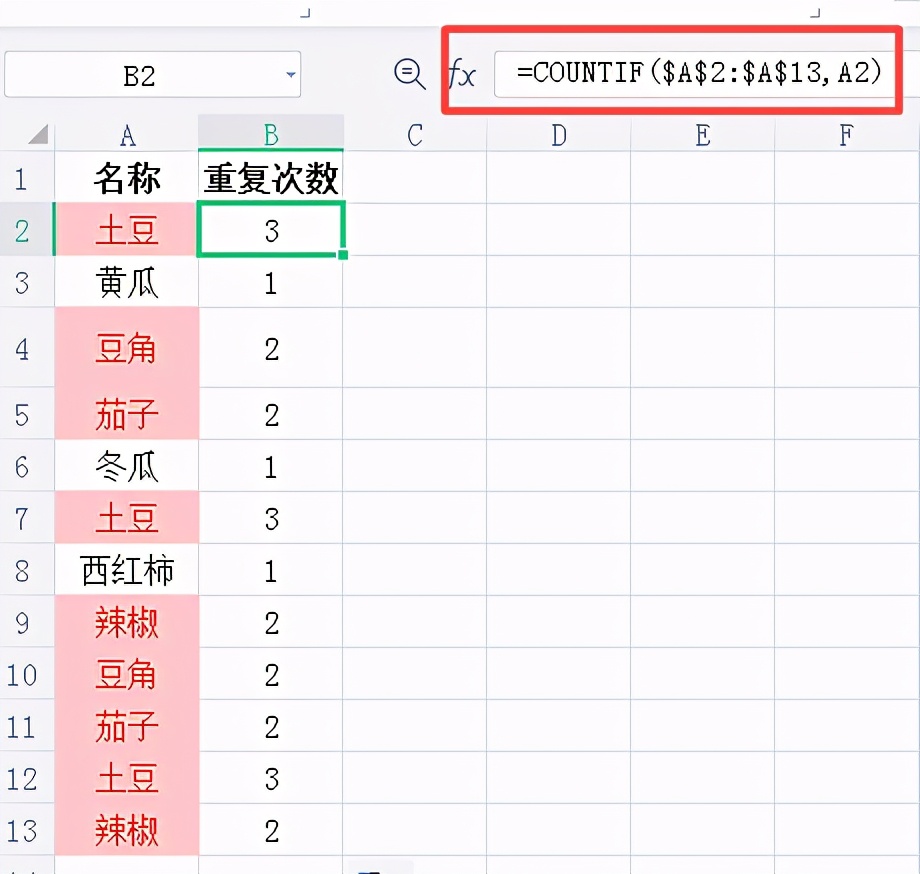Click cell B7 showing 3

coord(270,519)
